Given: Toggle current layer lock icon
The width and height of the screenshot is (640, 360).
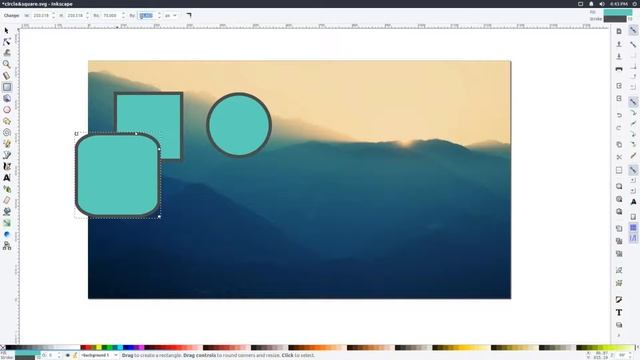Looking at the screenshot, I should pos(75,356).
